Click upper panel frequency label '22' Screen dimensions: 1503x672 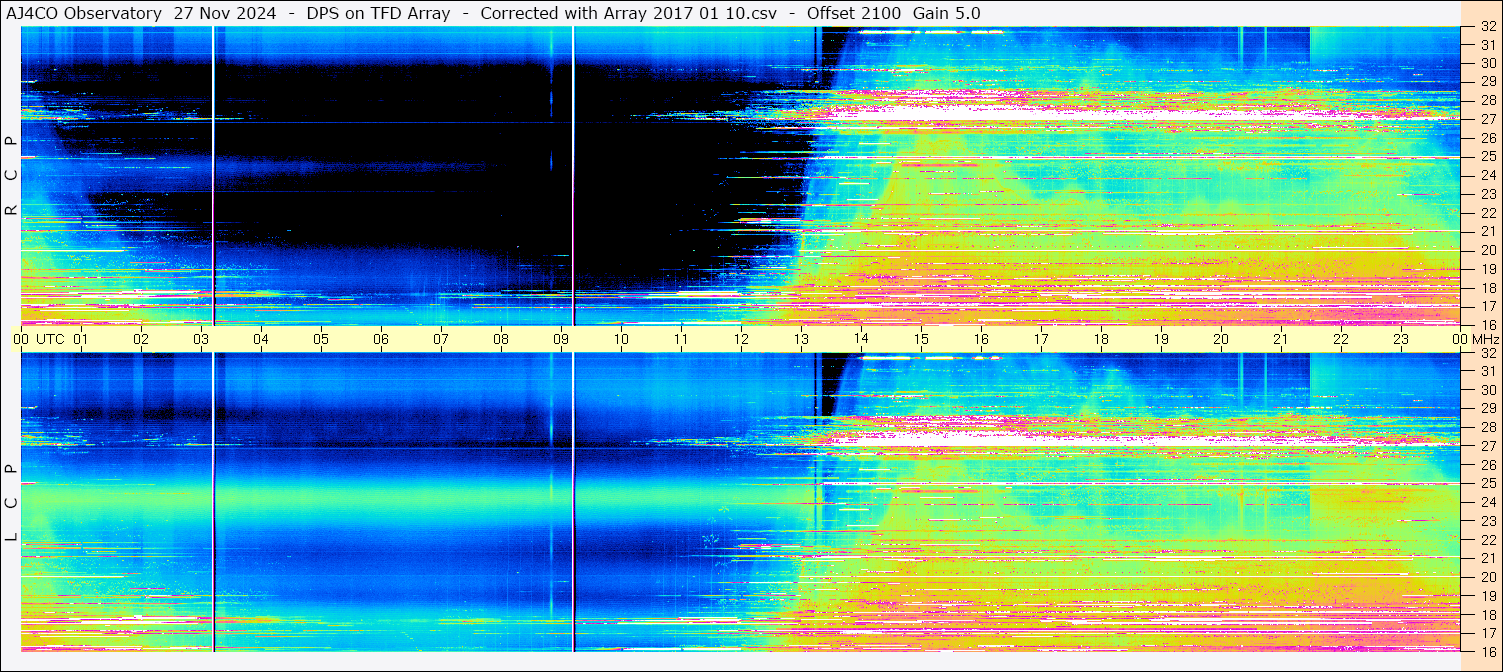(1487, 213)
